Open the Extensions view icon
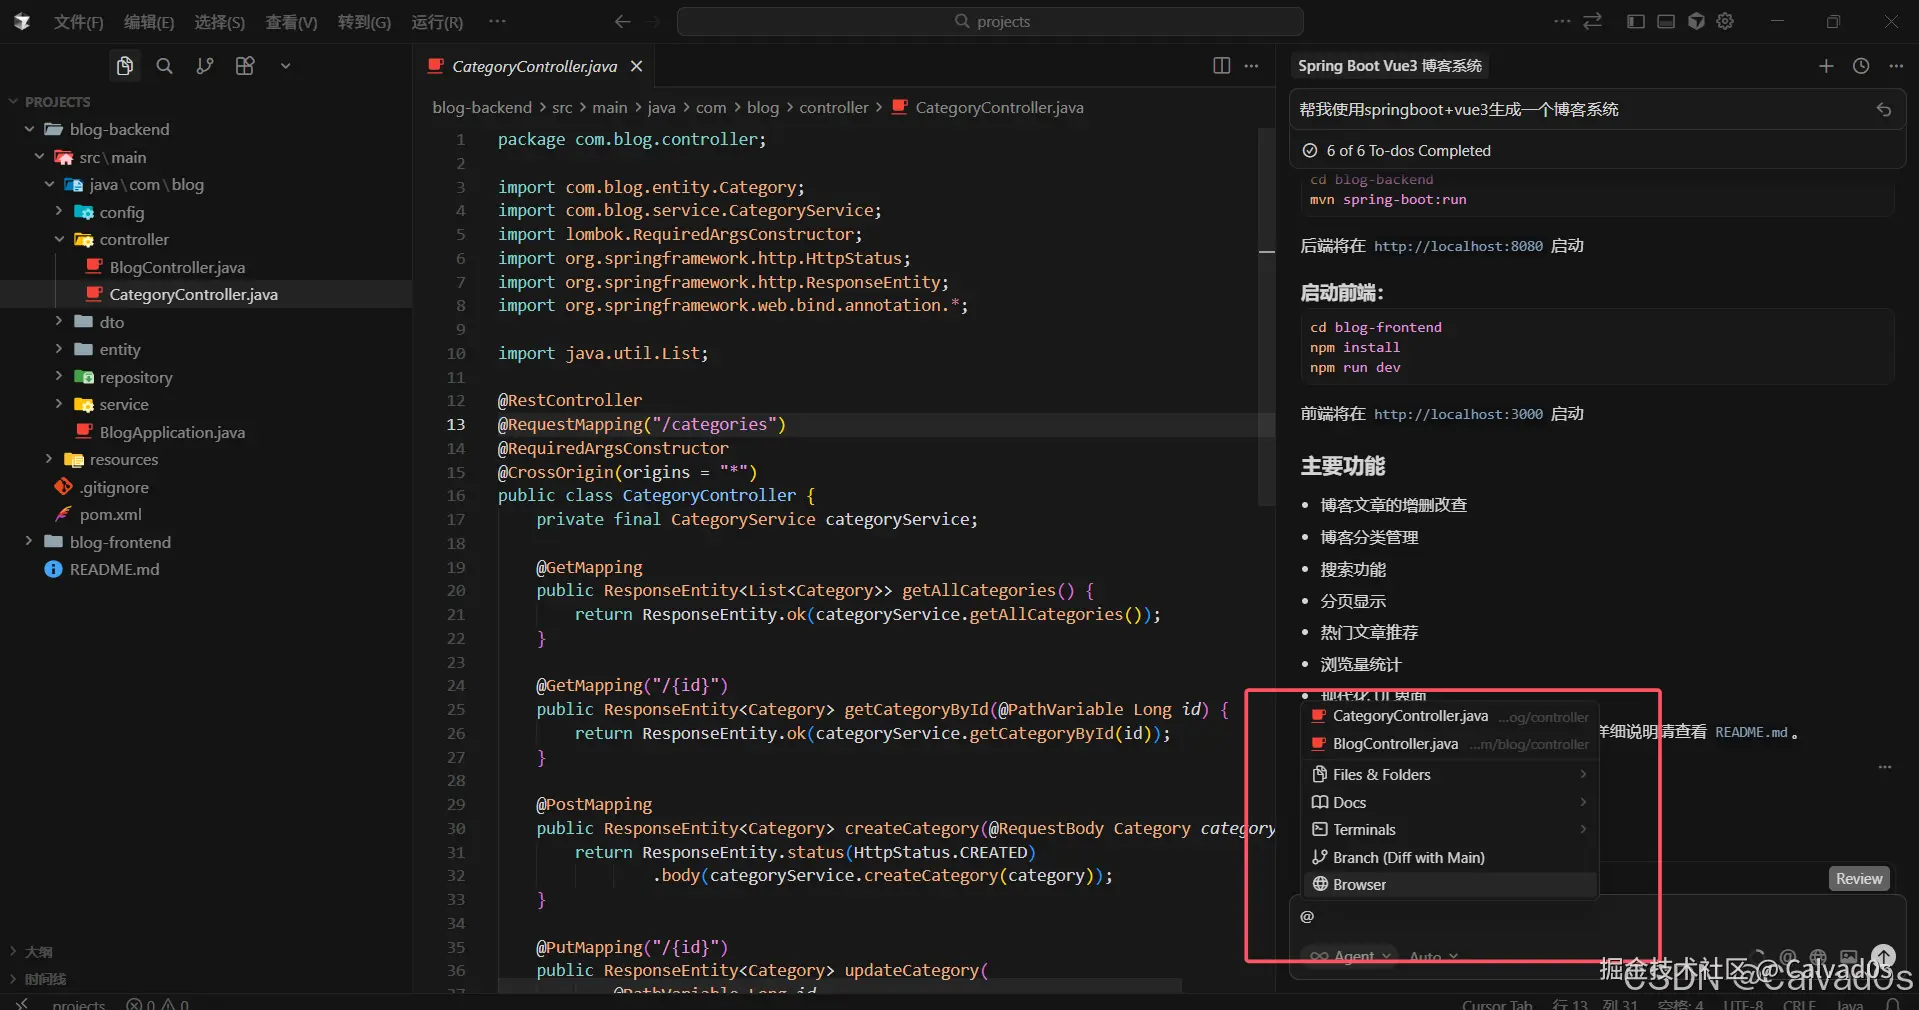1919x1010 pixels. (x=245, y=66)
